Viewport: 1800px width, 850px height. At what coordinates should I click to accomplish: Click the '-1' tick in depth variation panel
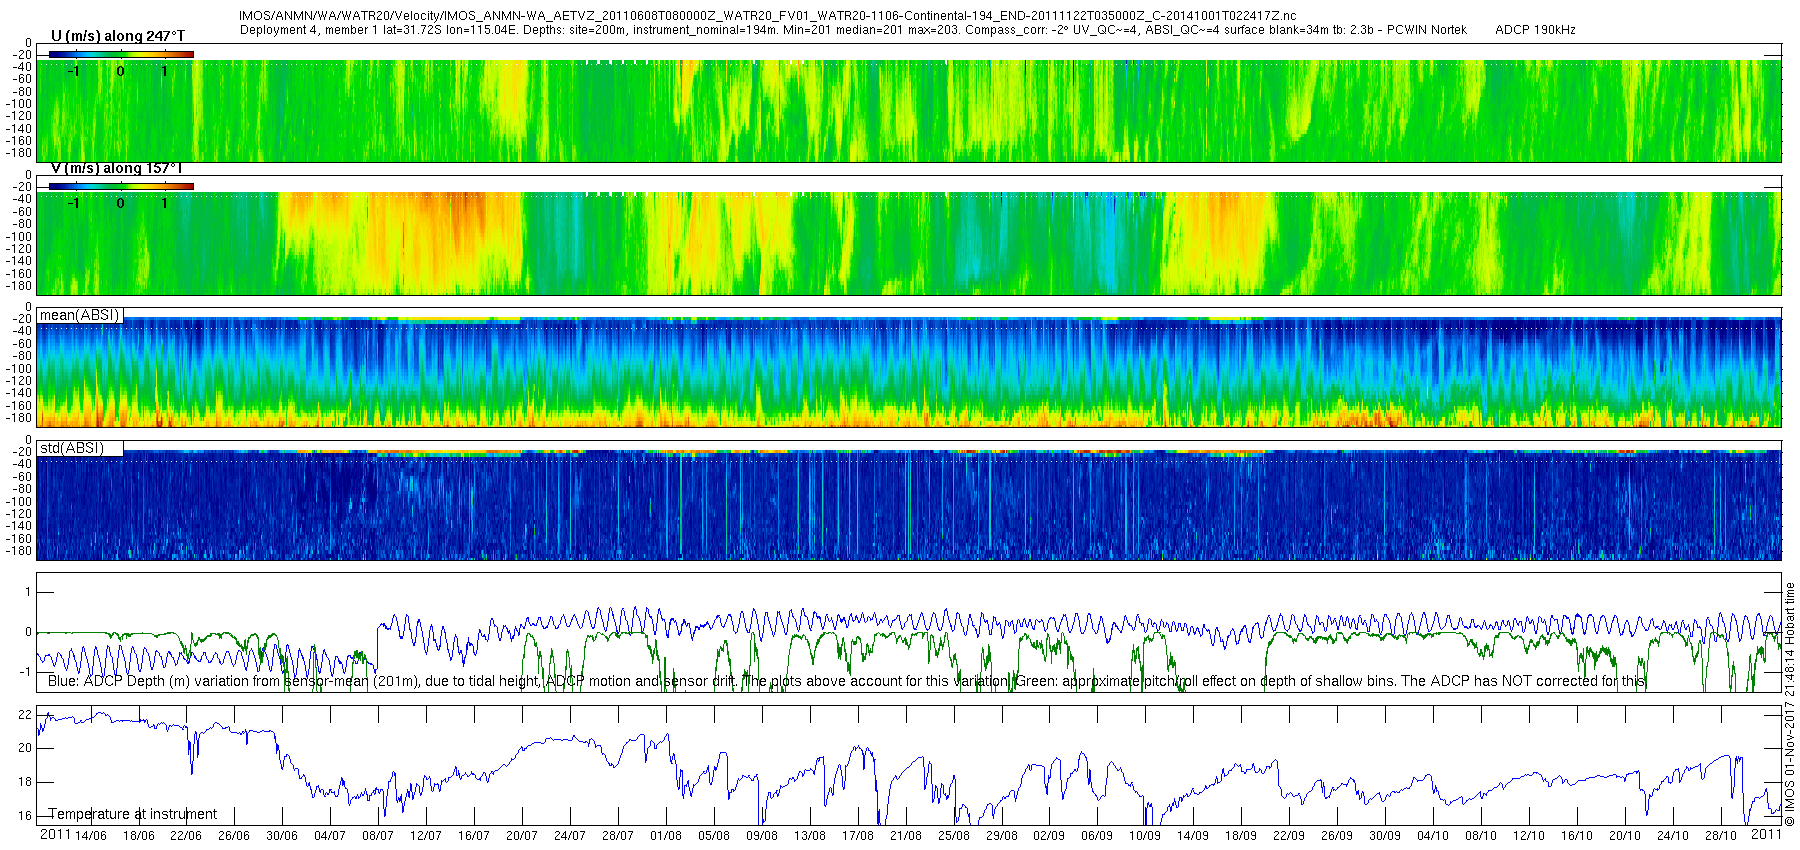(26, 672)
